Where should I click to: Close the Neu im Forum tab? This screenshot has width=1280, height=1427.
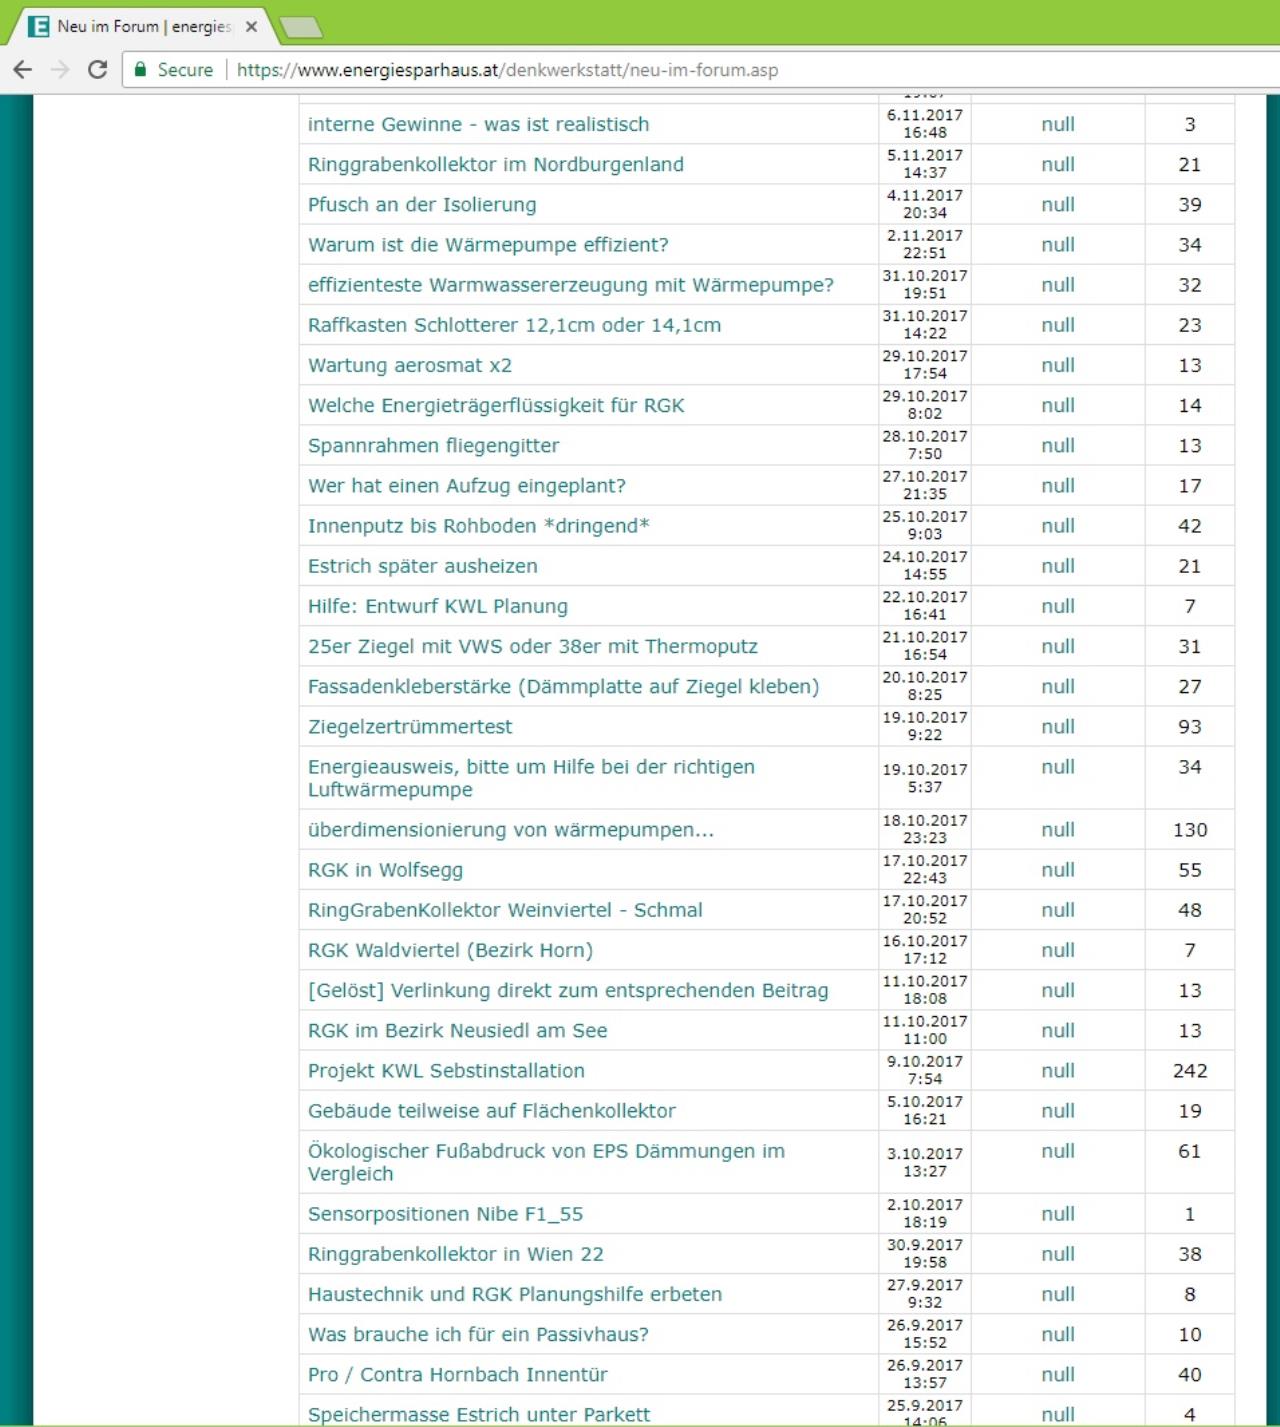252,27
